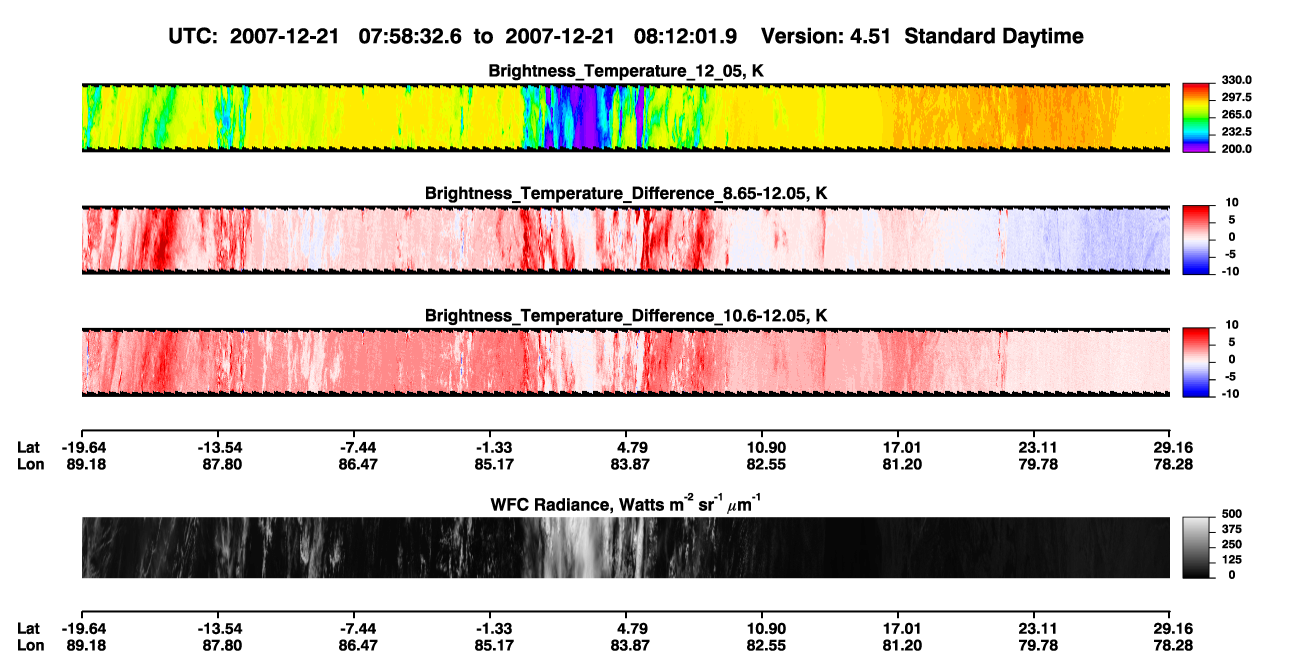
Task: Click the WFC Radiance panel title
Action: click(626, 503)
